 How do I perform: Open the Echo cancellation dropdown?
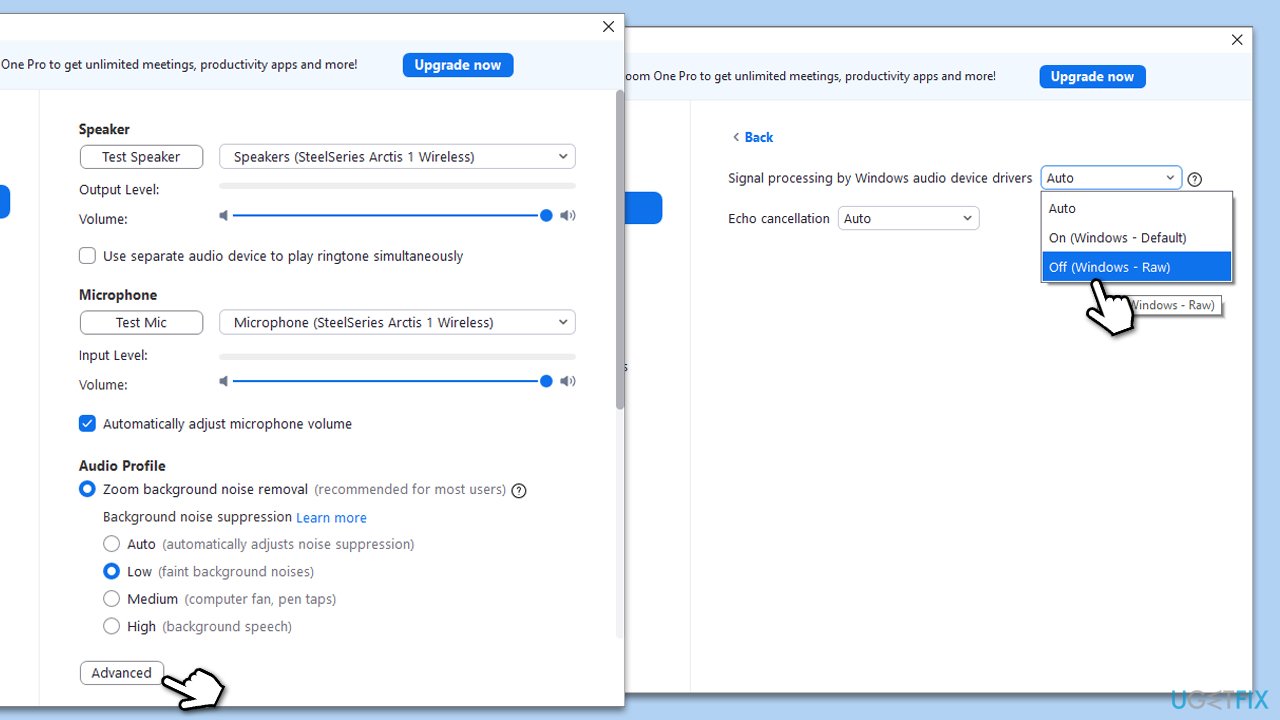pyautogui.click(x=908, y=218)
